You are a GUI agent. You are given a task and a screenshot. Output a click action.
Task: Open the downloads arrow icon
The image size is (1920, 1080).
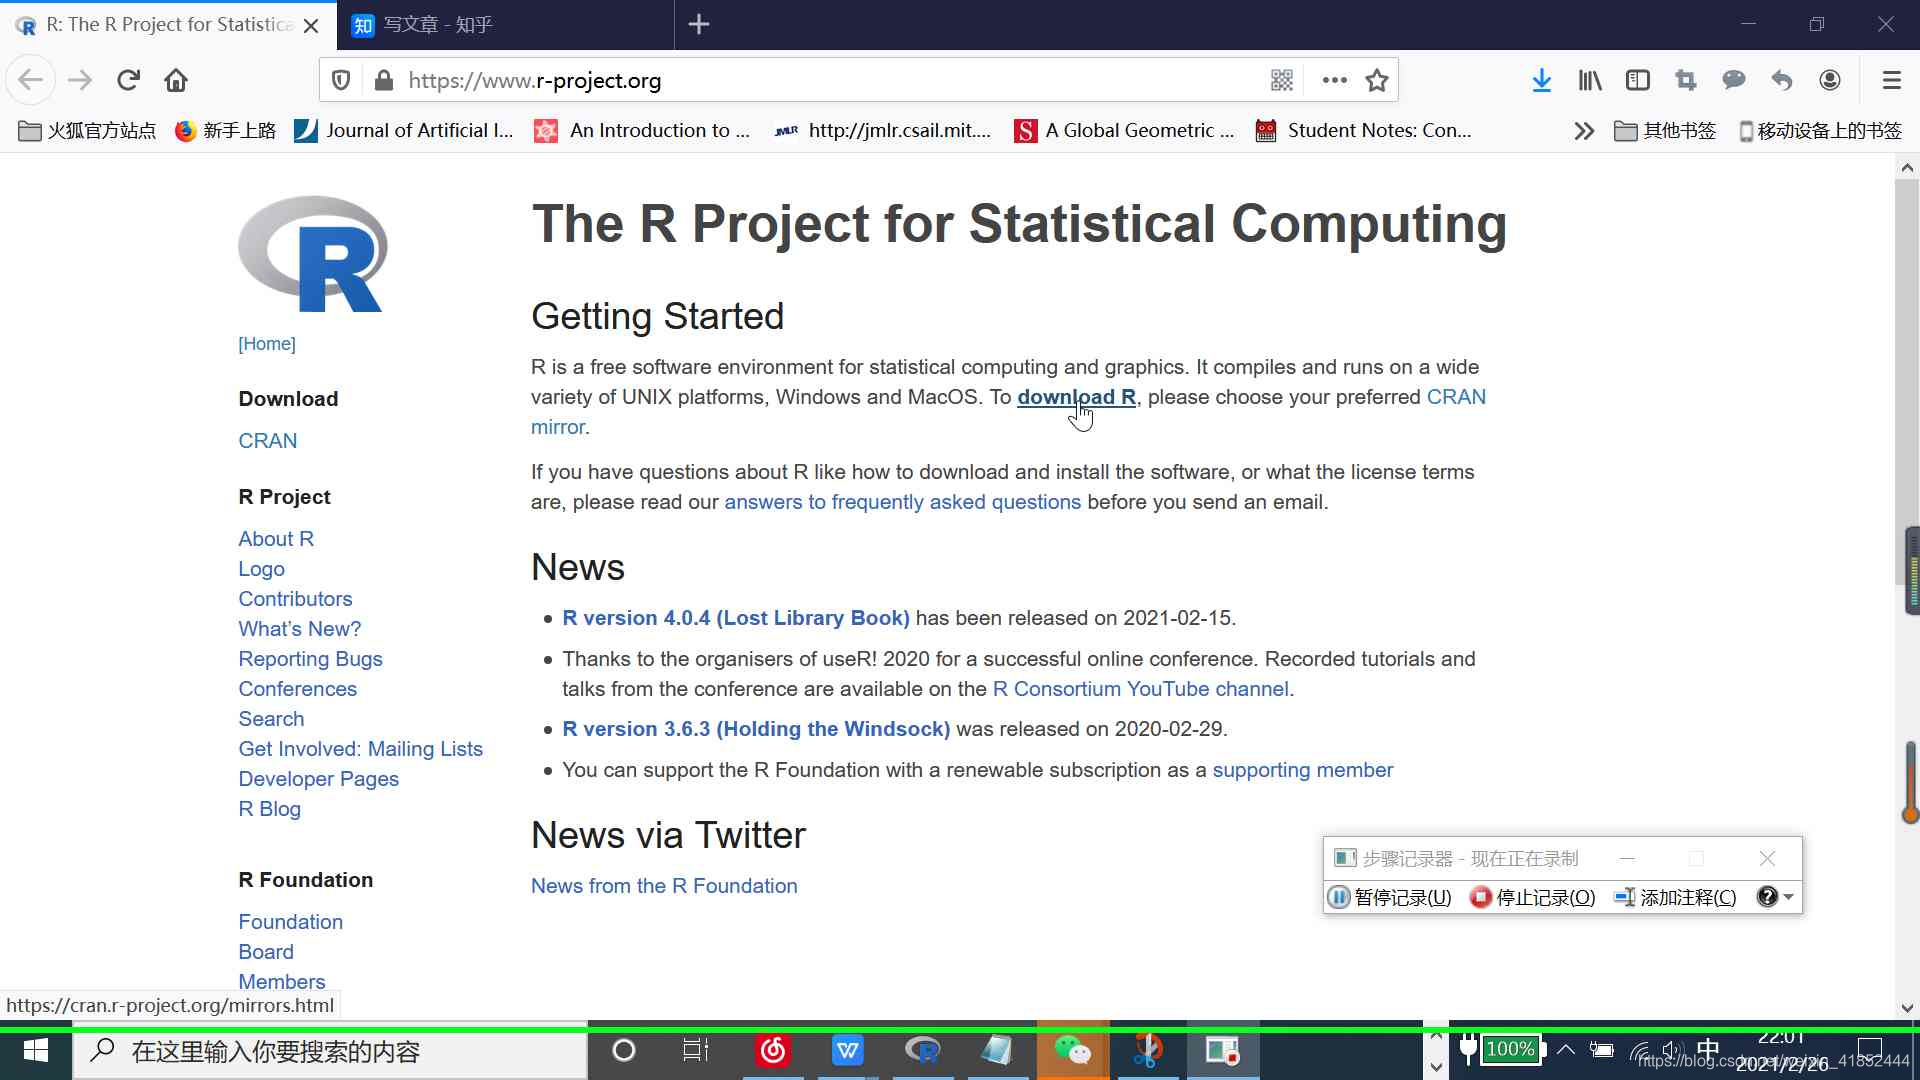click(1541, 80)
